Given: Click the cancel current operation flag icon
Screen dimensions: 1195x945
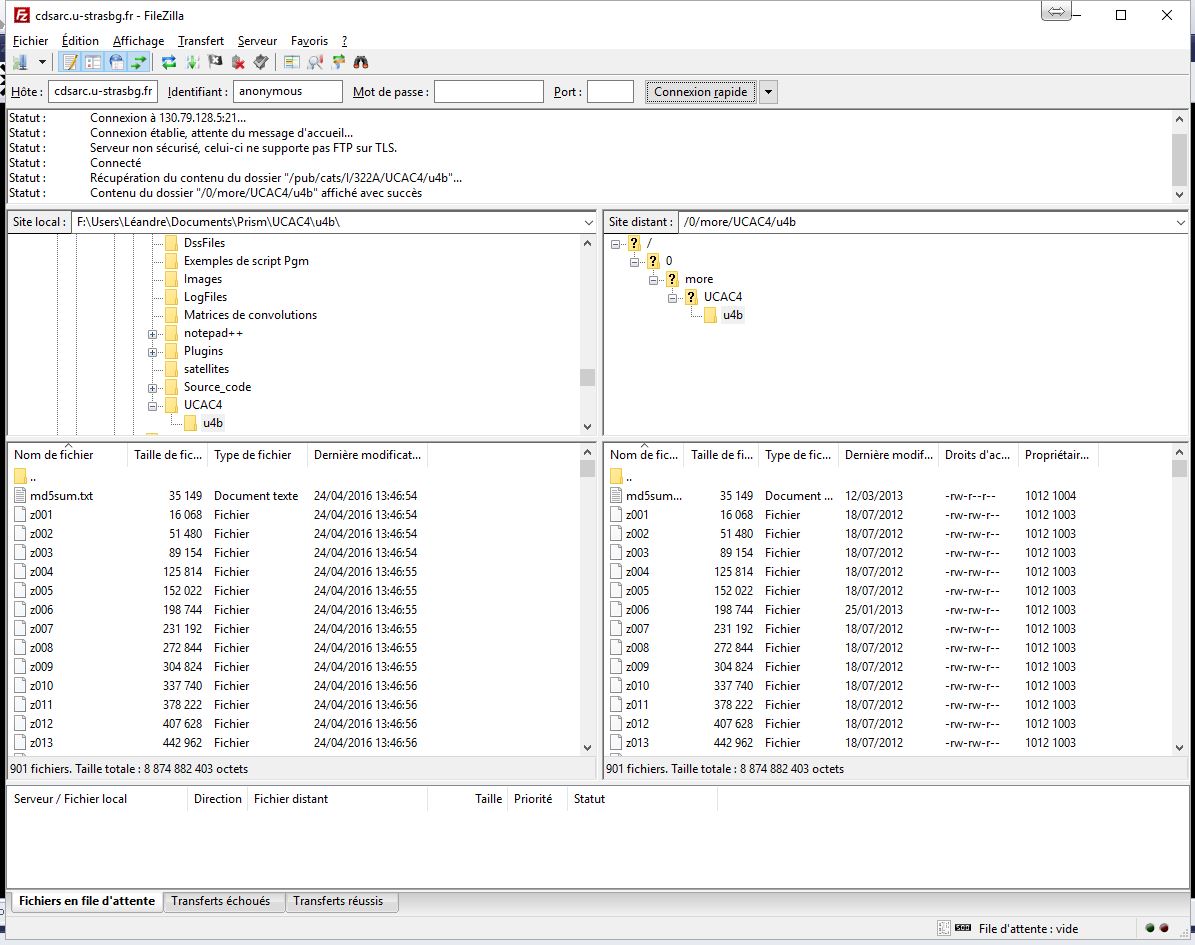Looking at the screenshot, I should point(215,62).
